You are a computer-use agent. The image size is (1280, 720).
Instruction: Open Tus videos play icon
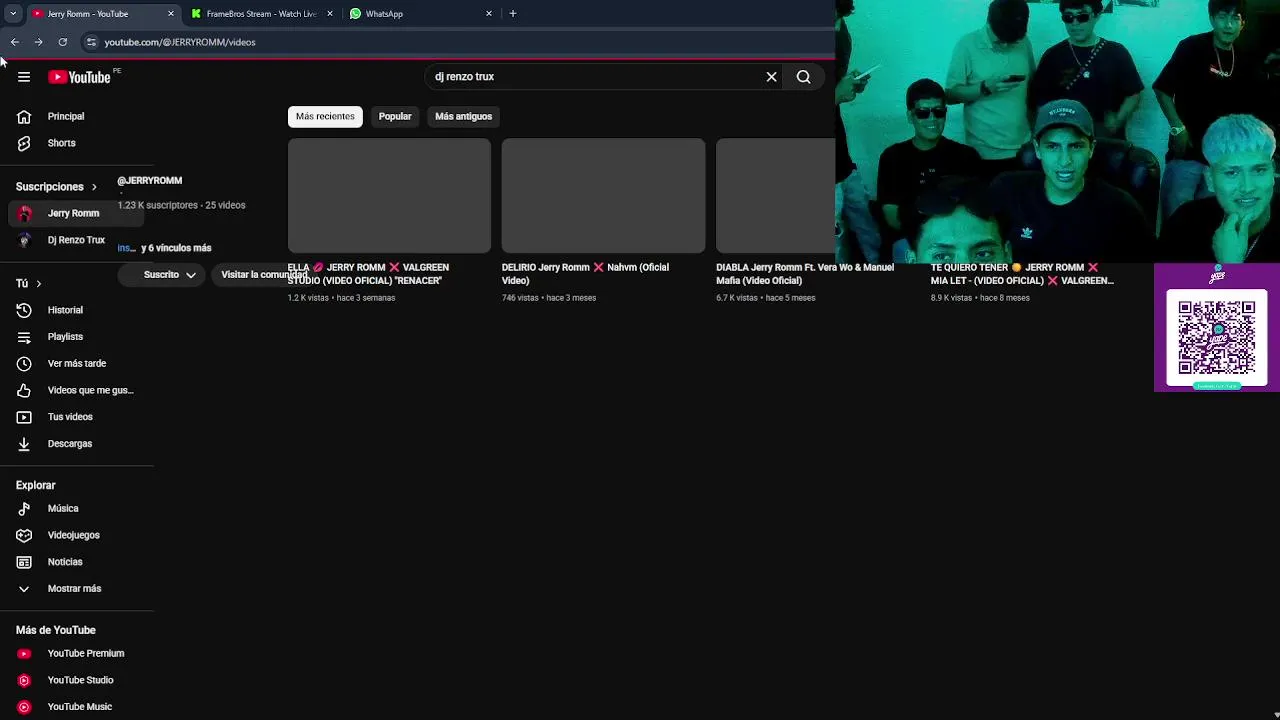(x=24, y=417)
